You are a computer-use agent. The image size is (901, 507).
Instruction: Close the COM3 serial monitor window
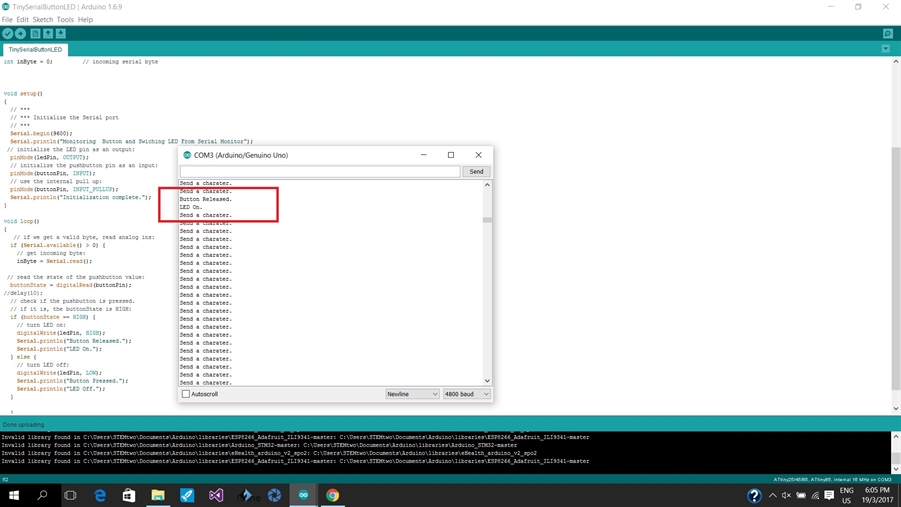click(478, 155)
